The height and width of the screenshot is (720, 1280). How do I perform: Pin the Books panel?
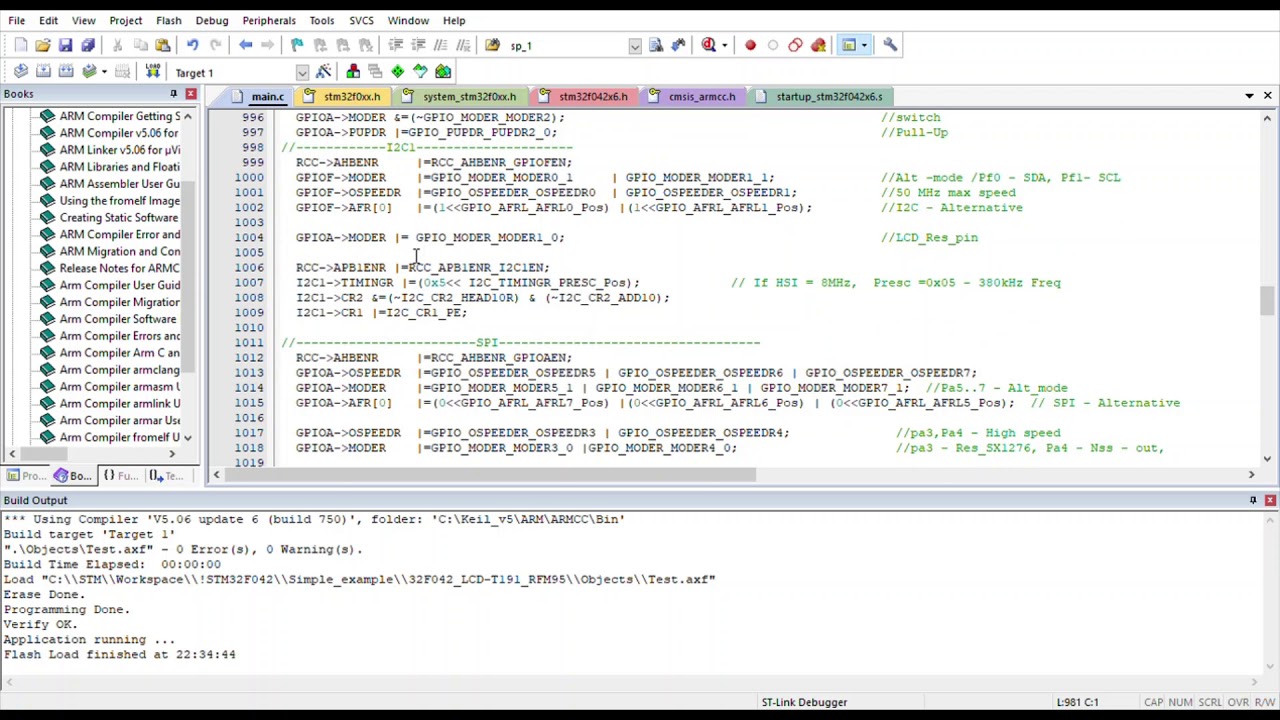point(173,94)
